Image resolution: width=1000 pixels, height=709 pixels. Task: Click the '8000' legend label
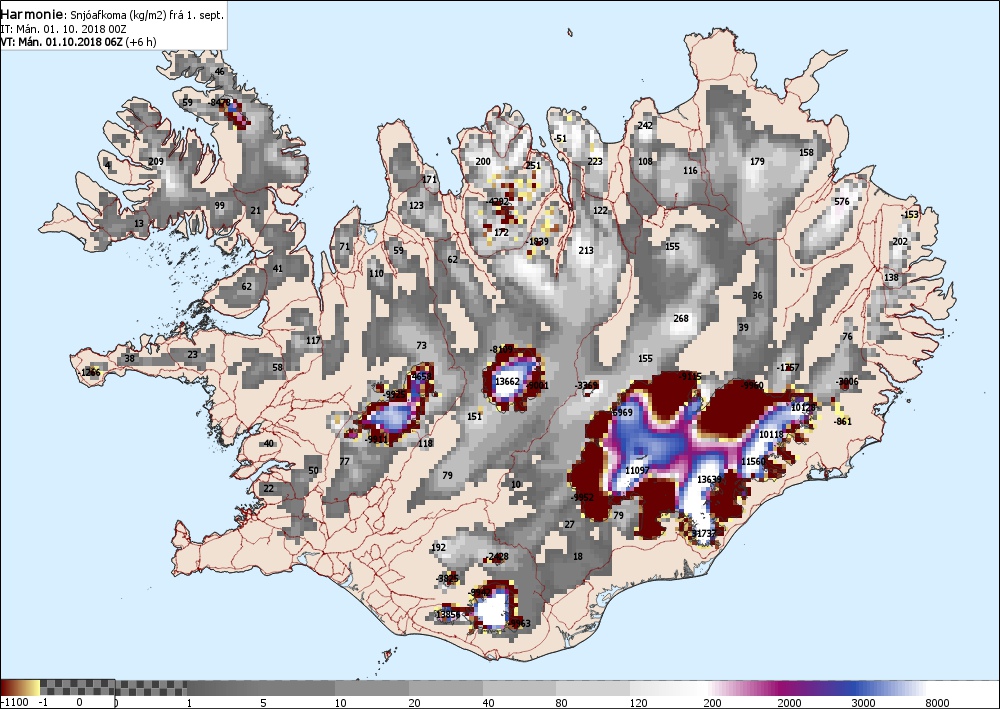[937, 703]
